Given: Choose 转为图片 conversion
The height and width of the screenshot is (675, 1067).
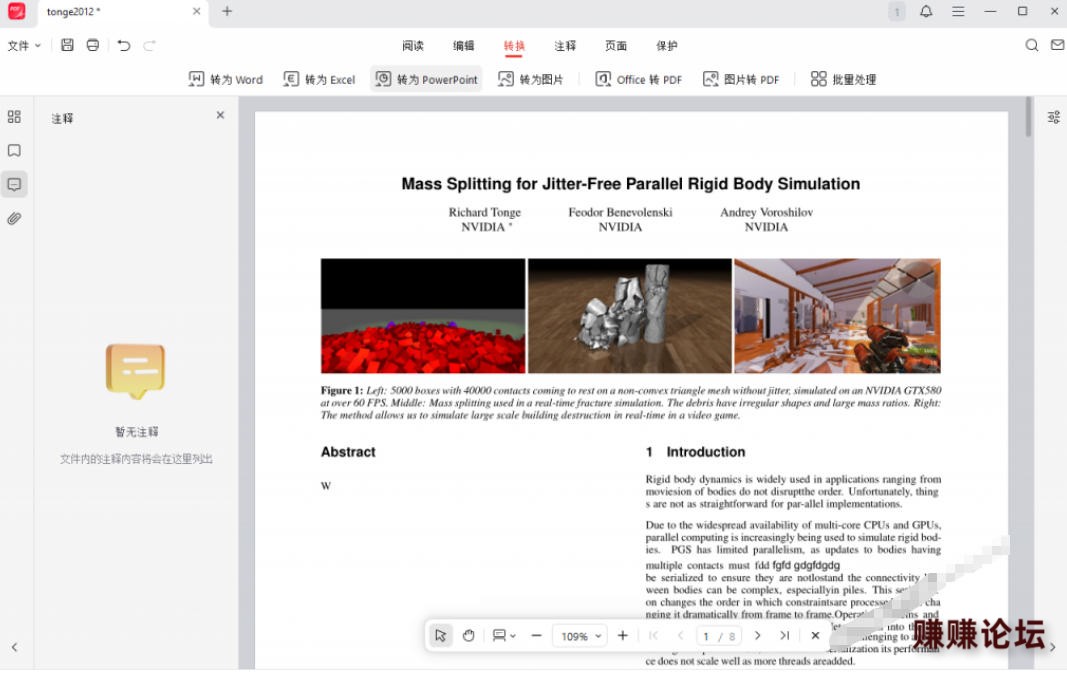Looking at the screenshot, I should coord(531,79).
